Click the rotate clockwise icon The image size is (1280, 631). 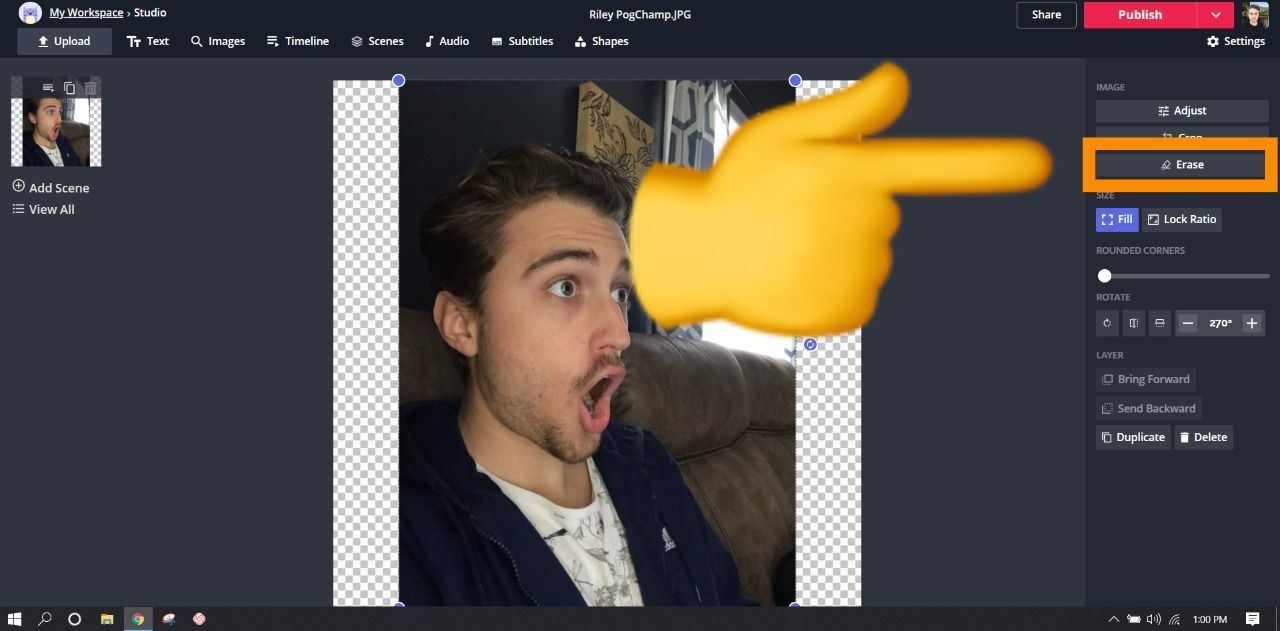[1107, 323]
